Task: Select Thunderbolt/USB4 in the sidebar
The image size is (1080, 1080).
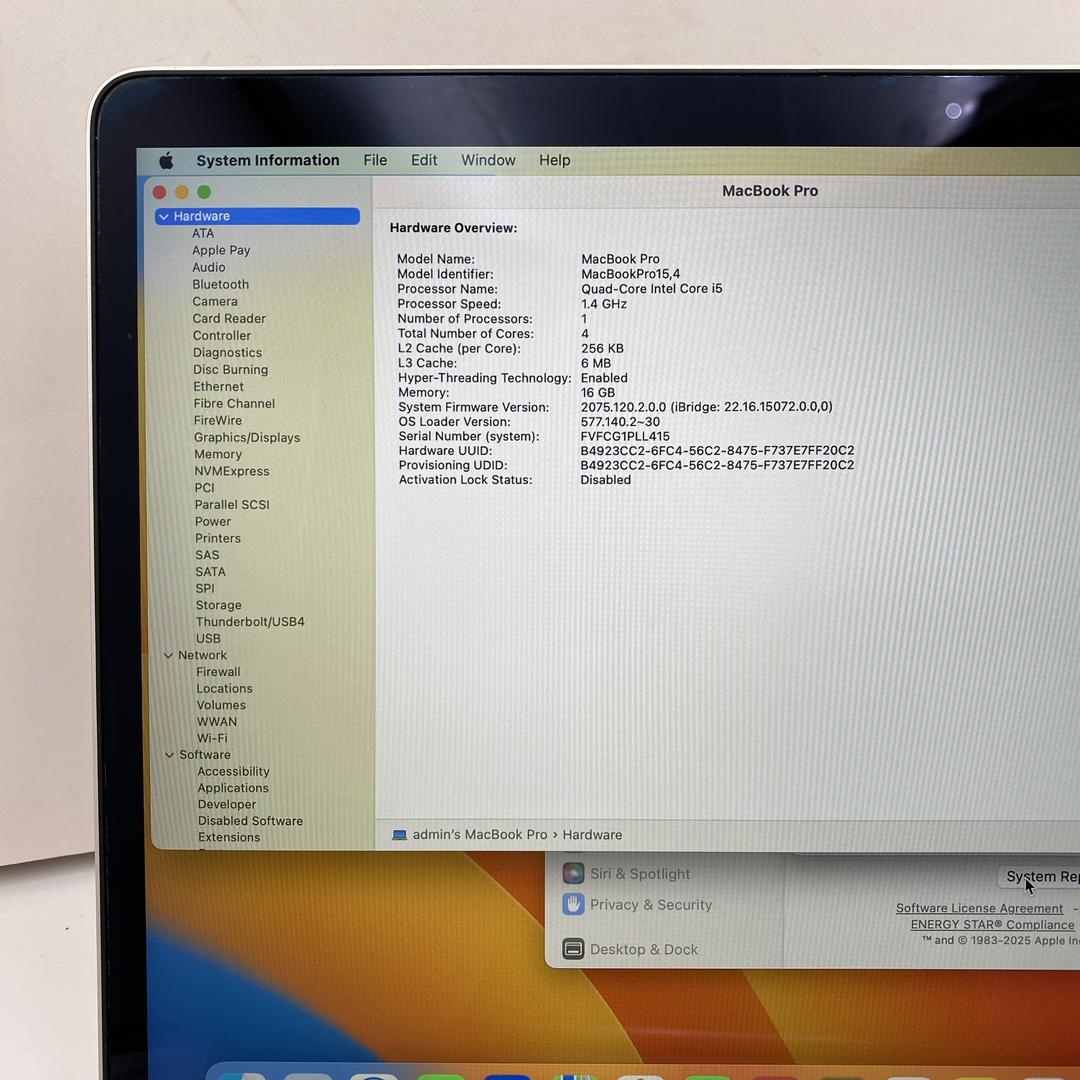Action: point(250,622)
